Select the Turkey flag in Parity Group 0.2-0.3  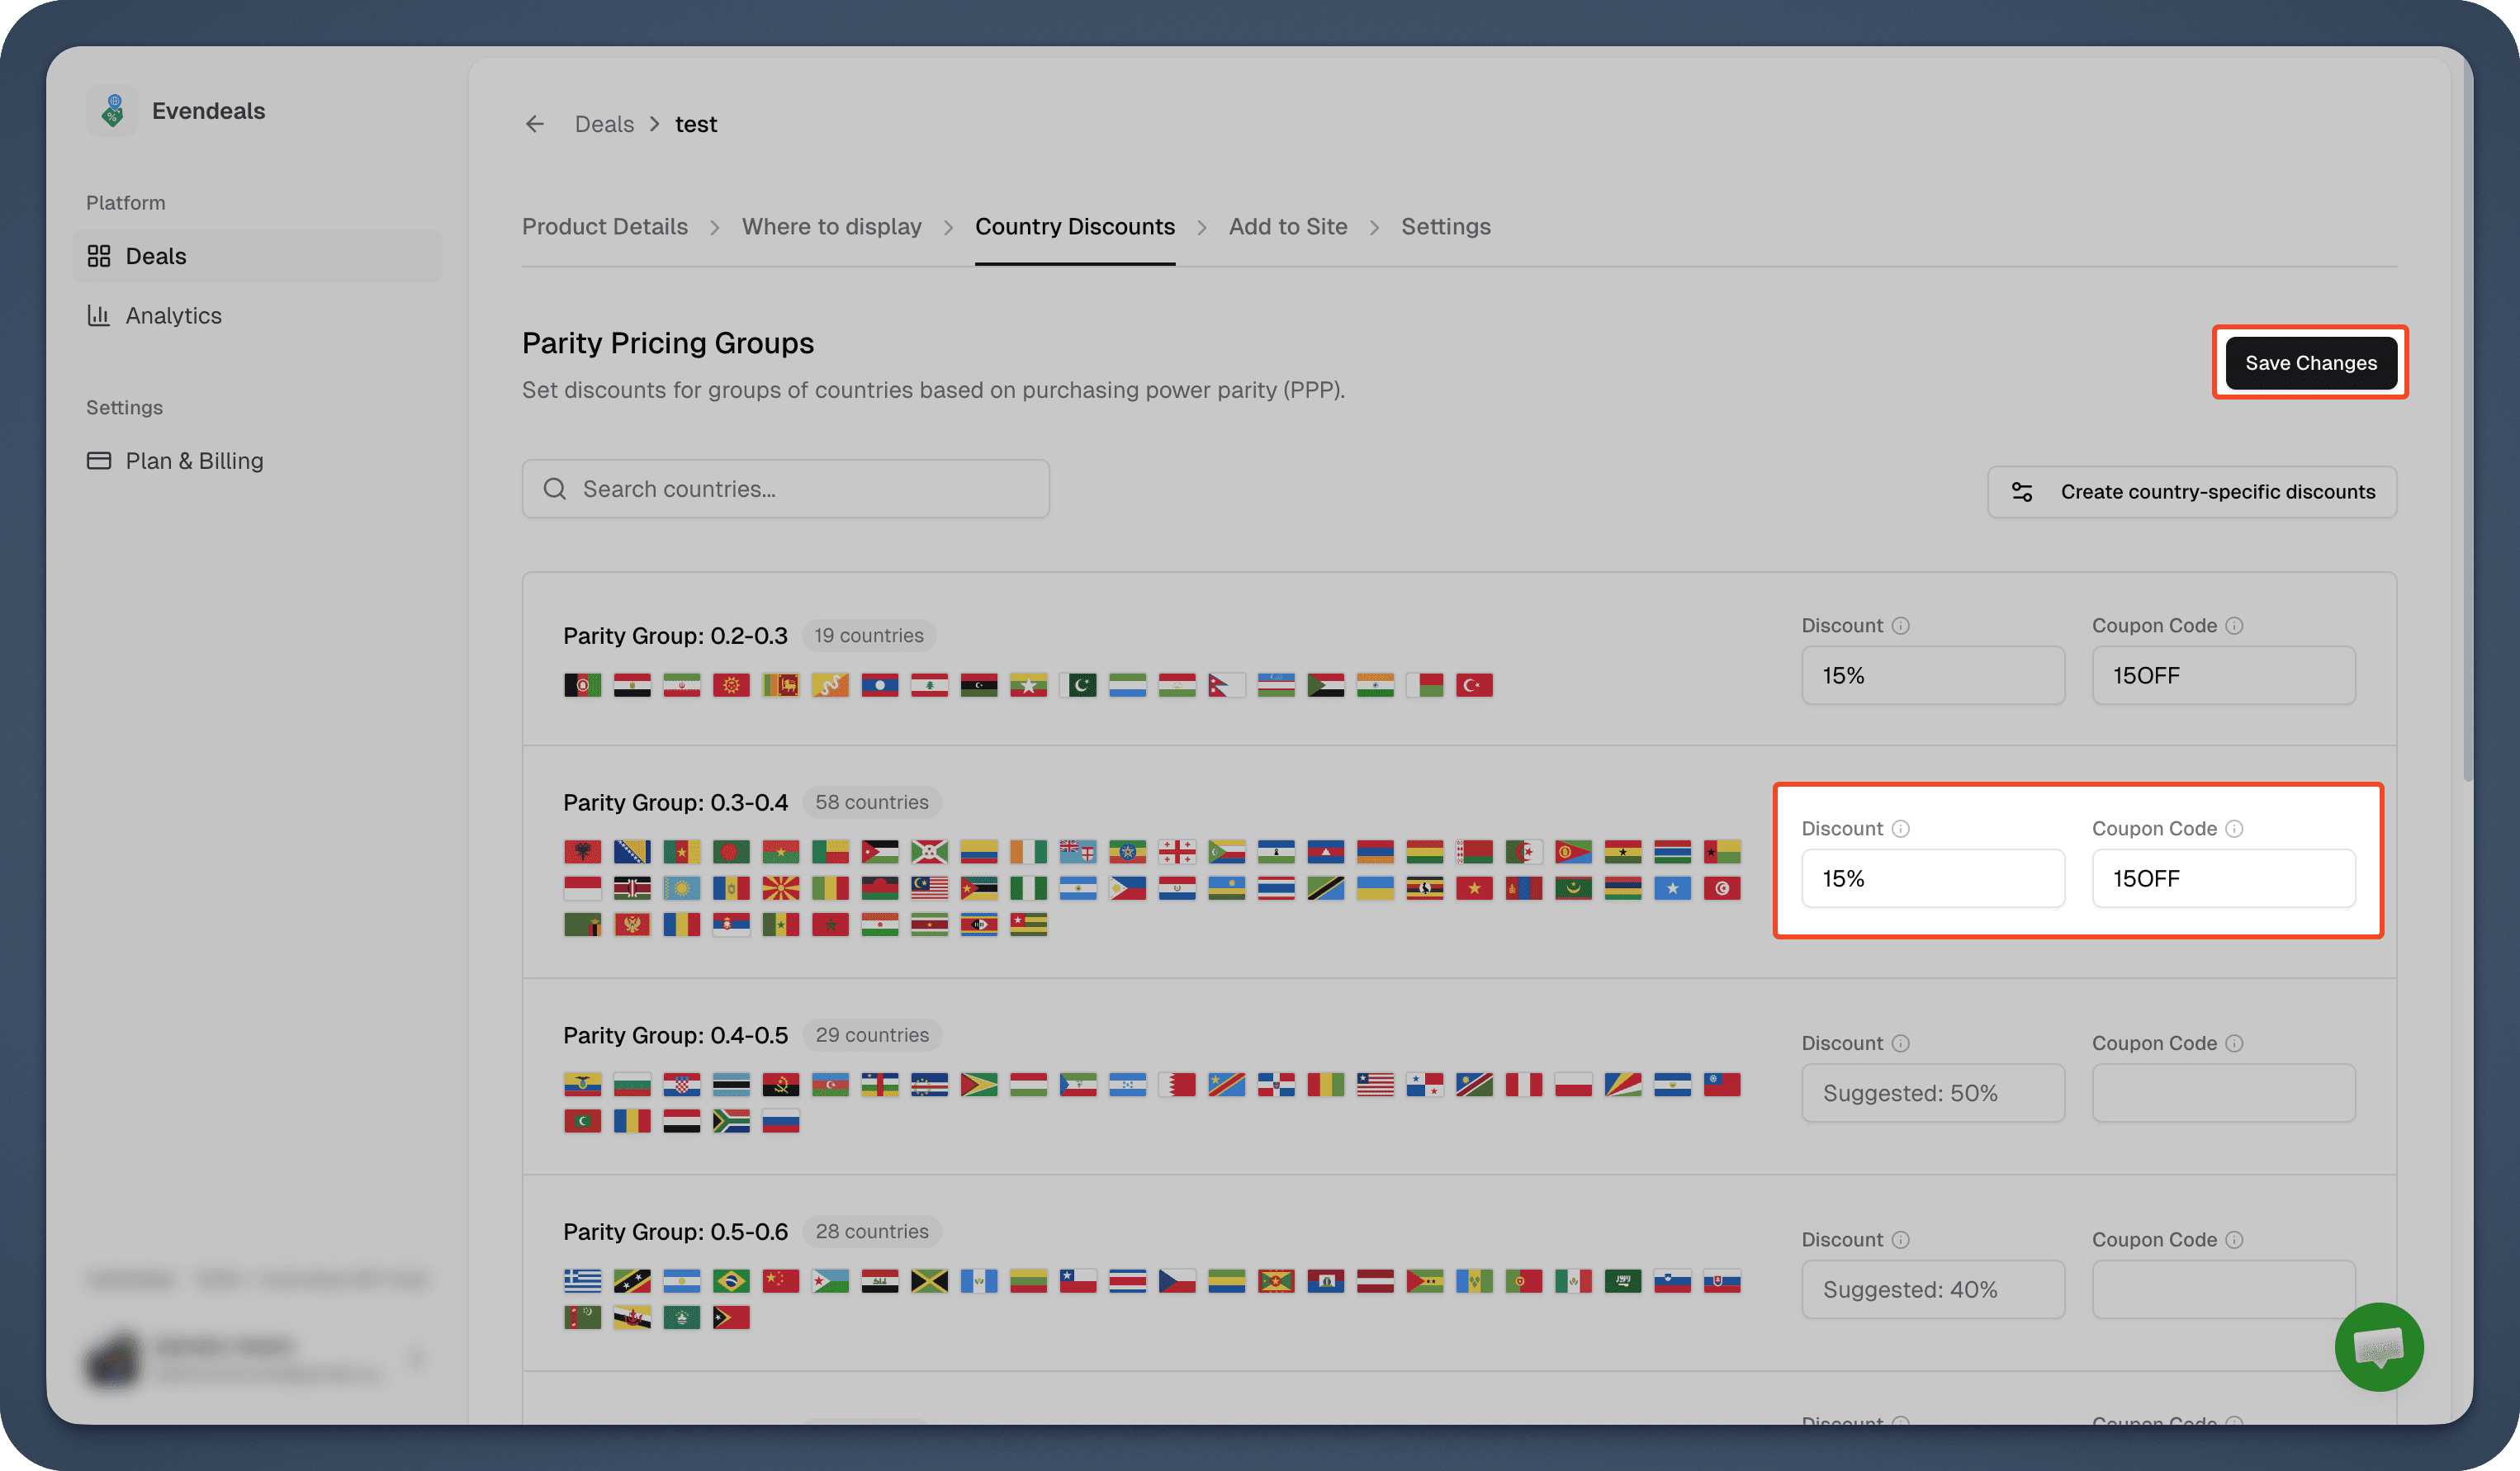[x=1474, y=684]
